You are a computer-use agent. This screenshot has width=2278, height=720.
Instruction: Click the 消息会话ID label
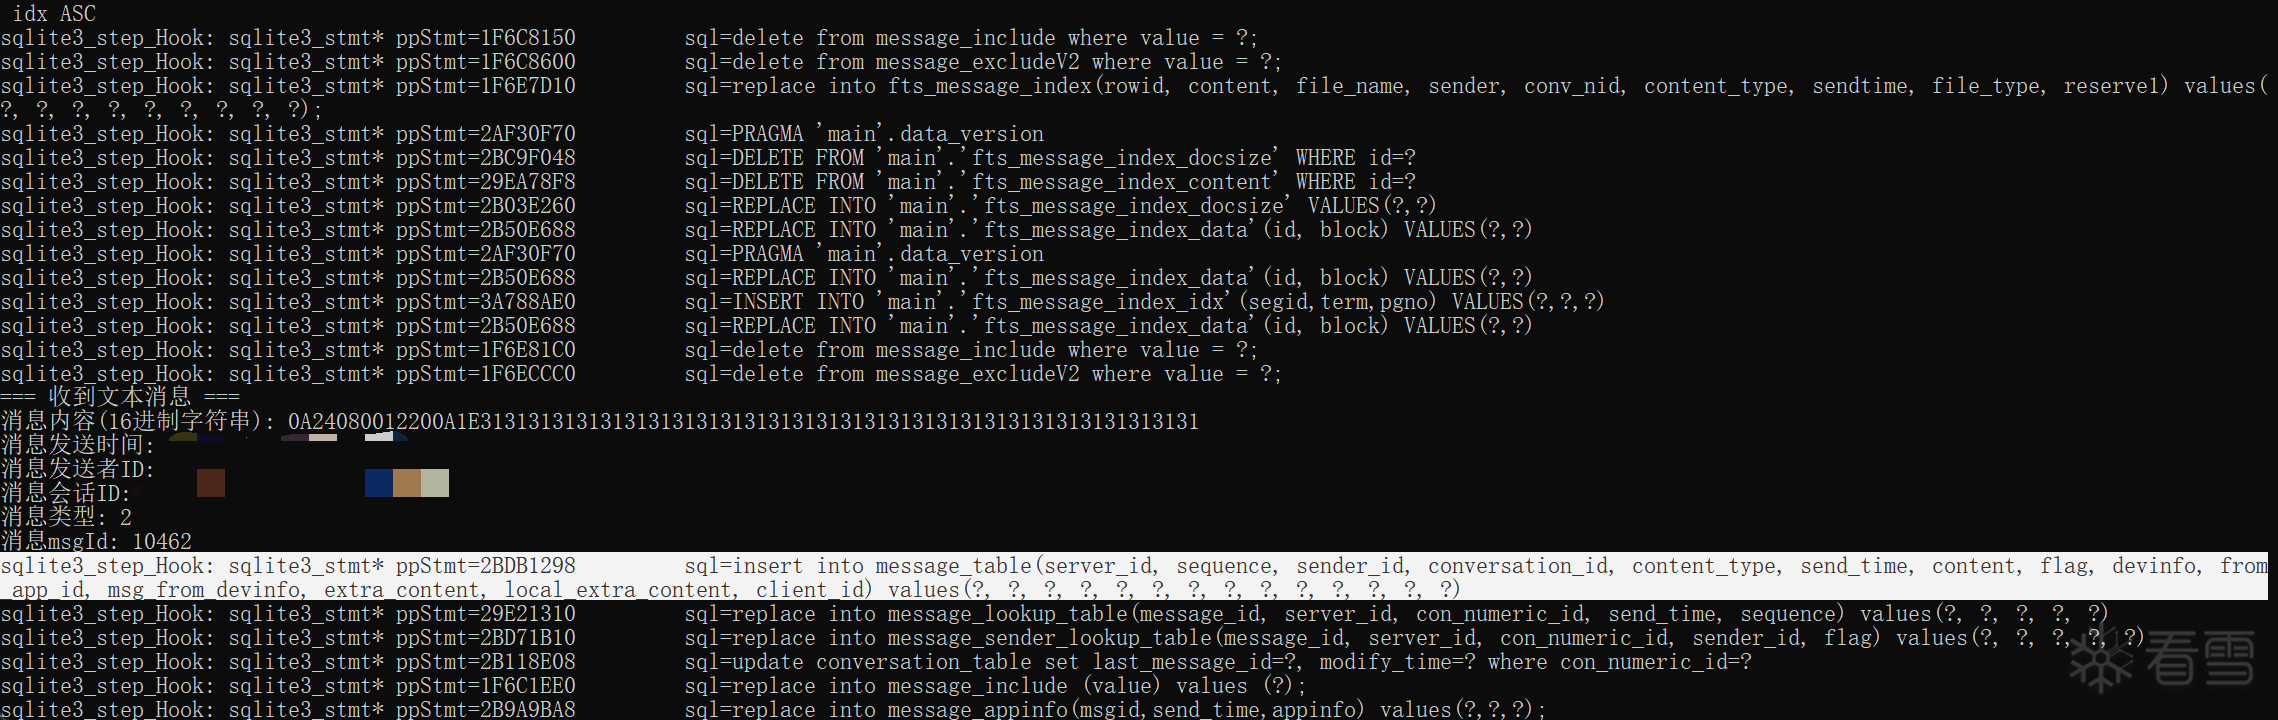pyautogui.click(x=66, y=493)
